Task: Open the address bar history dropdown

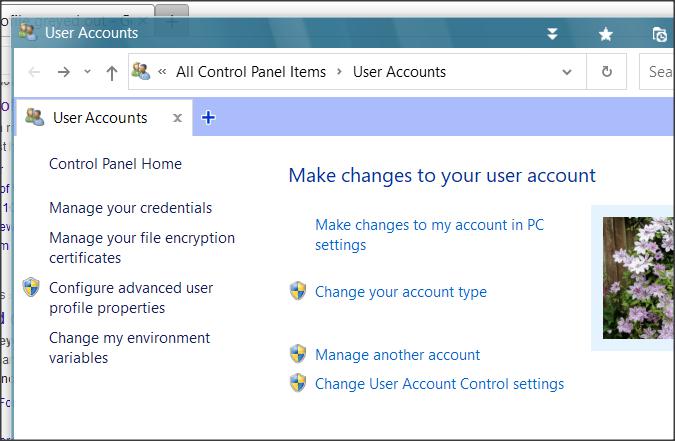Action: (567, 72)
